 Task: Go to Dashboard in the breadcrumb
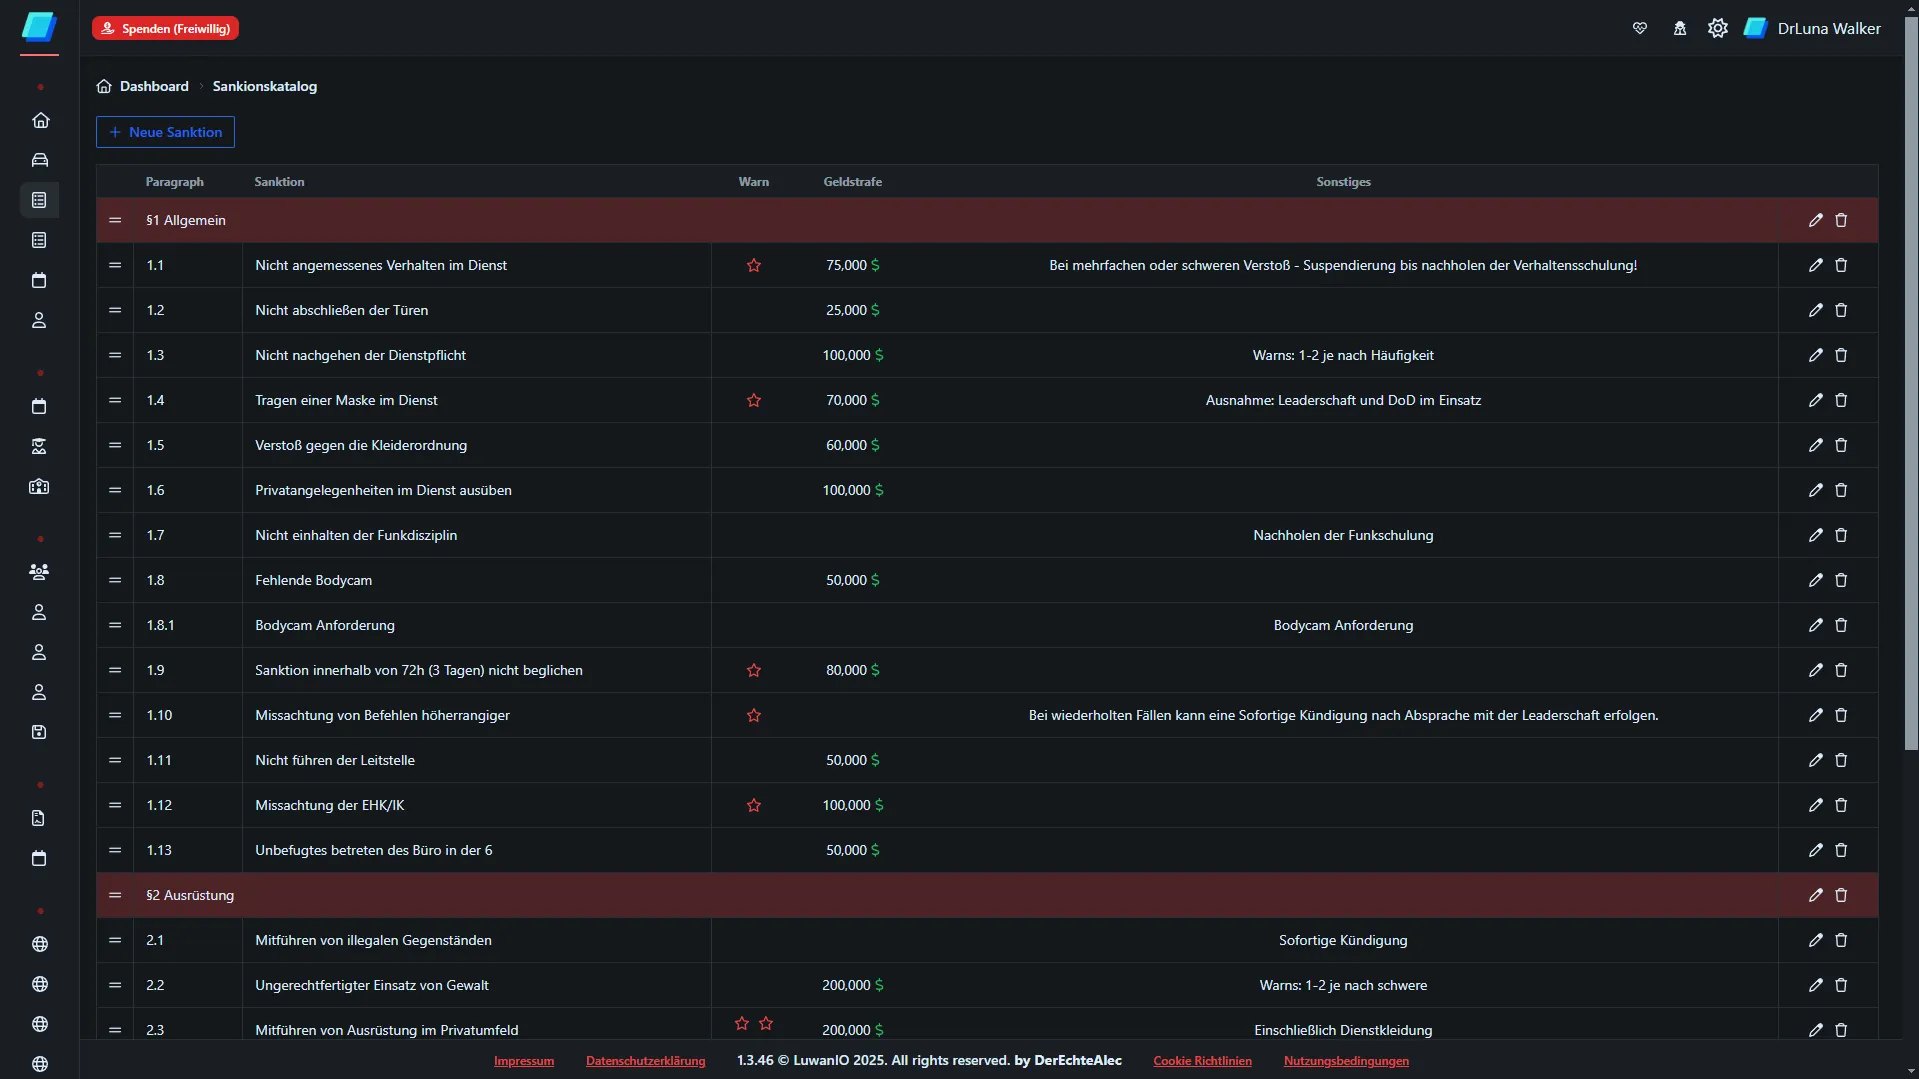coord(154,86)
